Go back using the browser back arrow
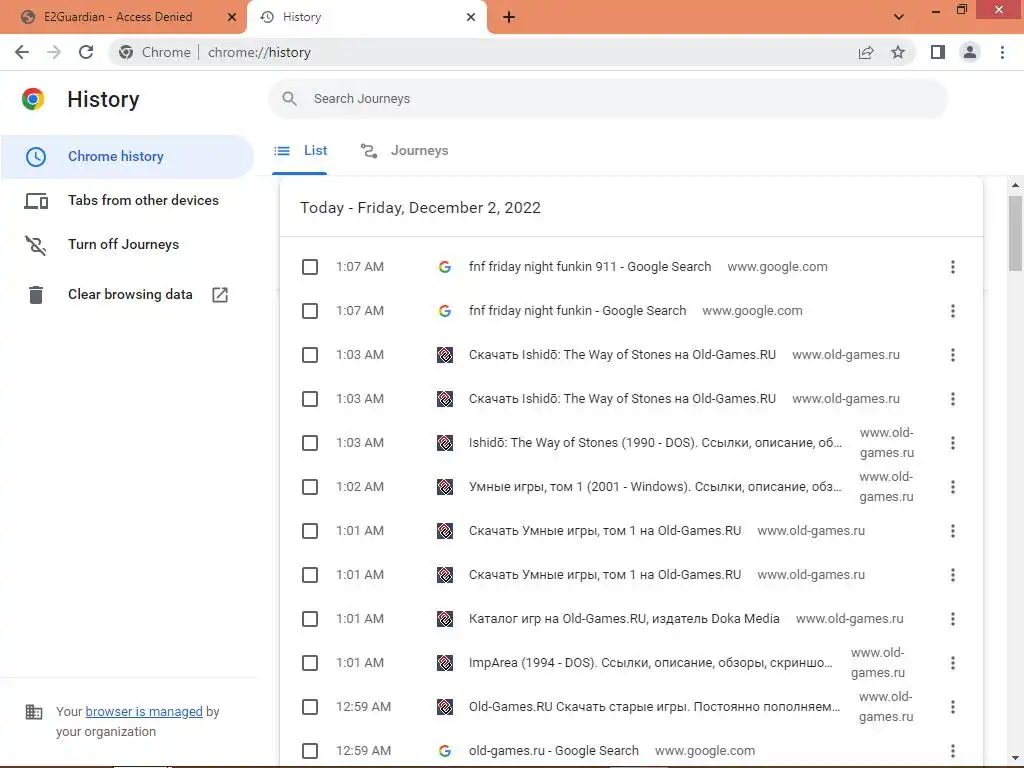Image resolution: width=1024 pixels, height=768 pixels. [x=22, y=52]
